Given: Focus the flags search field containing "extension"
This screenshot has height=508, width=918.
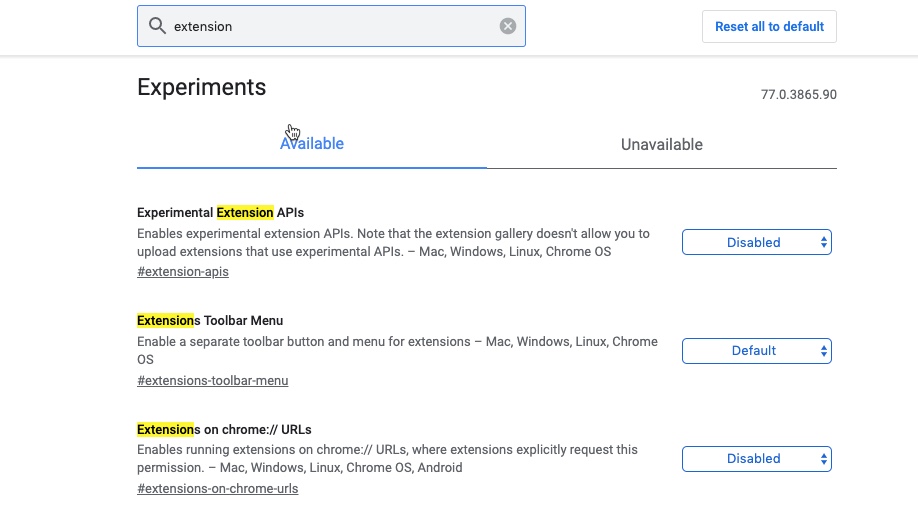Looking at the screenshot, I should (331, 26).
